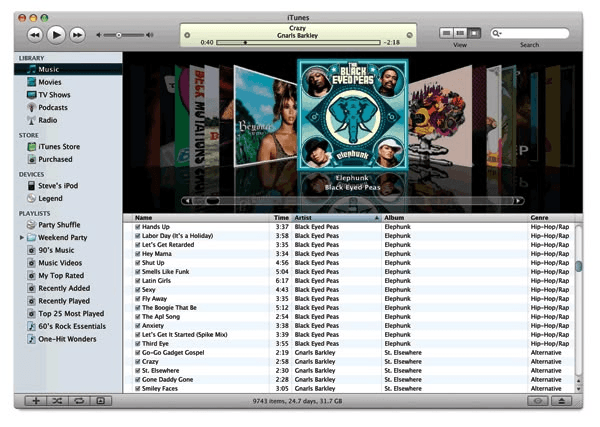Open the search magnifier dropdown
The height and width of the screenshot is (427, 600).
click(x=497, y=34)
